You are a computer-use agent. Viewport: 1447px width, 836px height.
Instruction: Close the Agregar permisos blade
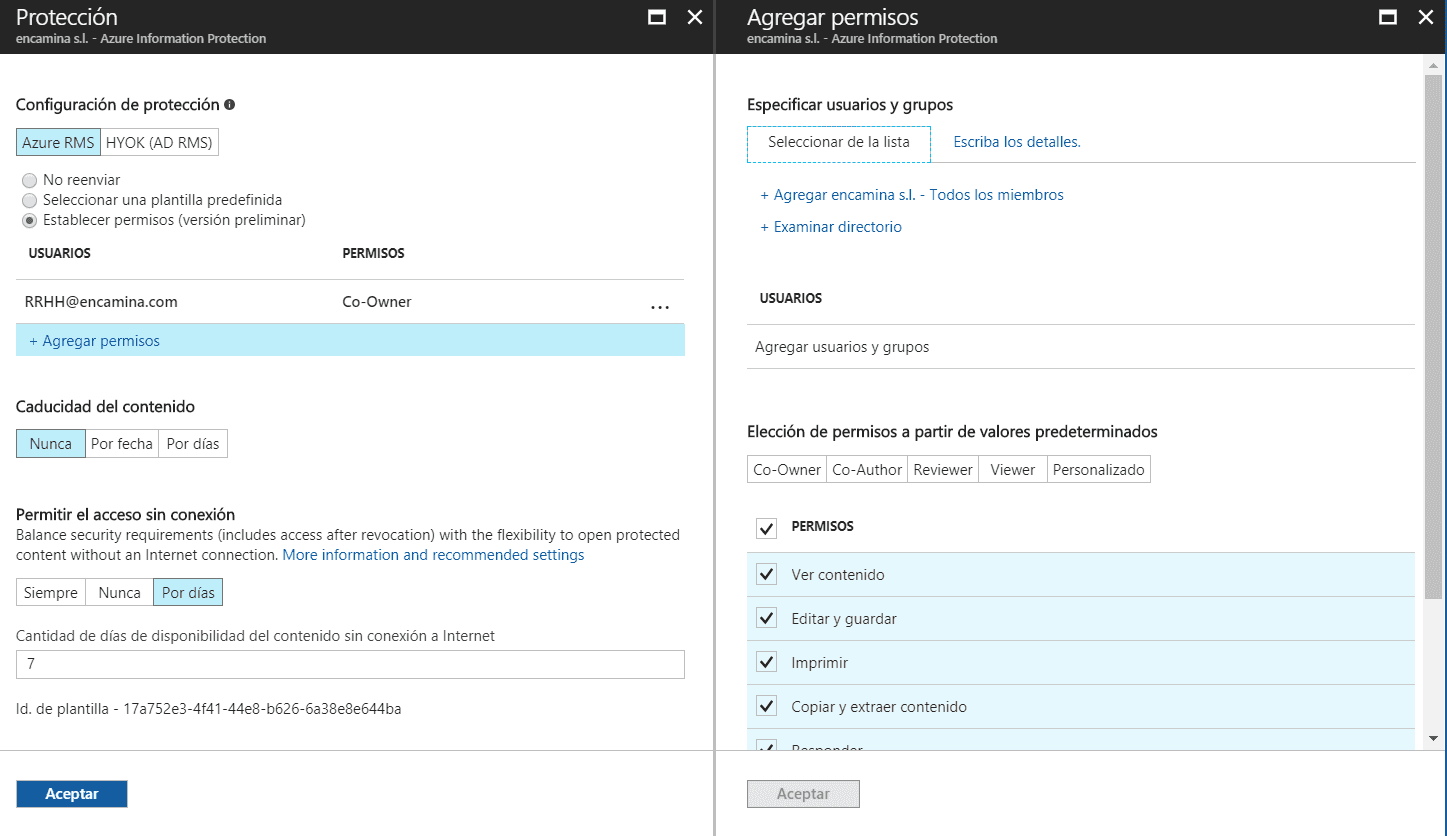point(1426,18)
